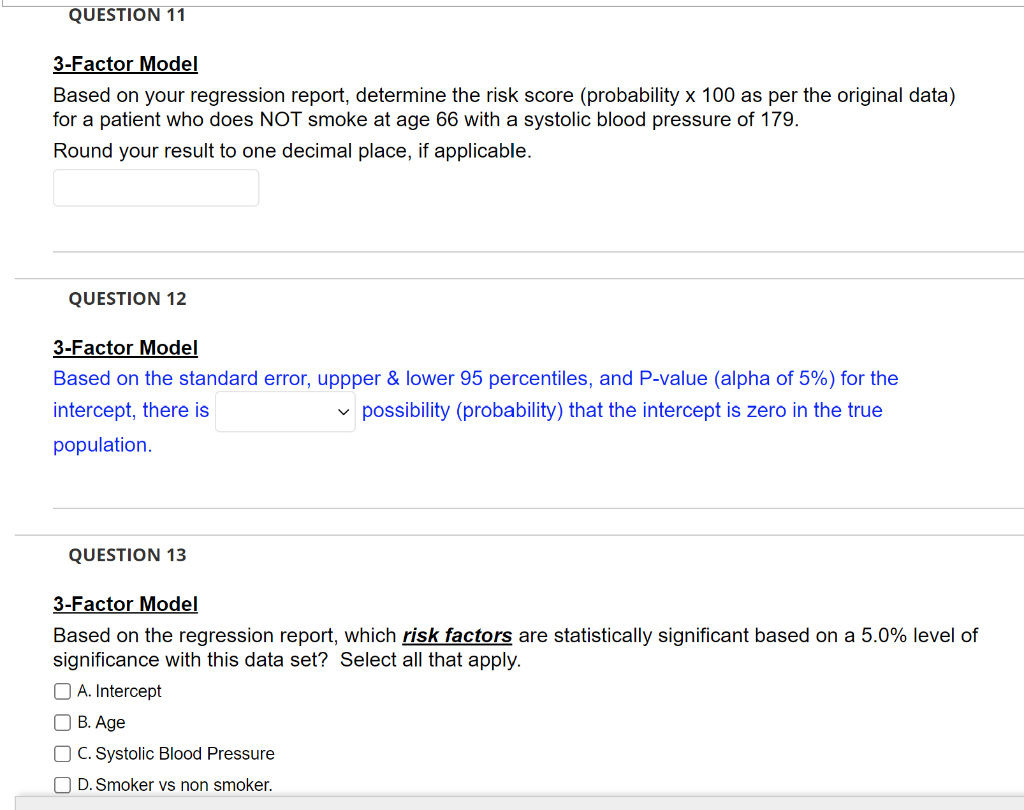Check option B. Age in Question 13
The width and height of the screenshot is (1024, 810).
coord(61,722)
